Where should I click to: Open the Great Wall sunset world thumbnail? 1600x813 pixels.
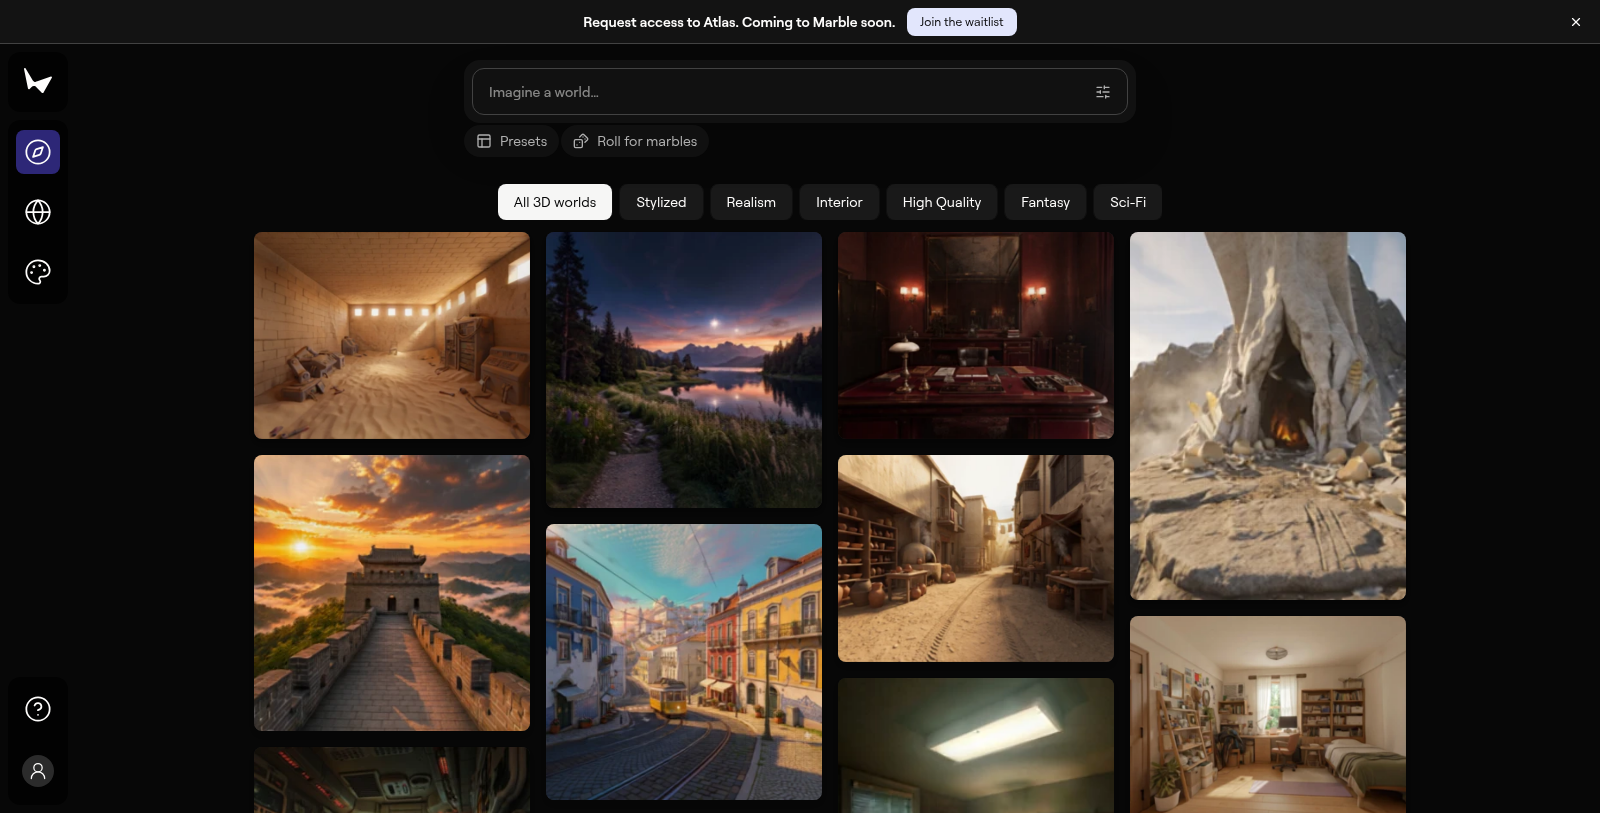392,593
